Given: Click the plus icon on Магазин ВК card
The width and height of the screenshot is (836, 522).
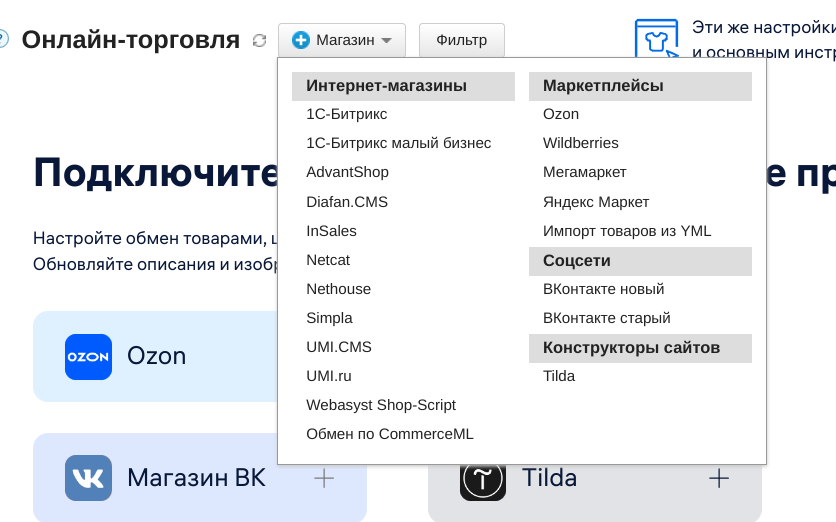Looking at the screenshot, I should 324,478.
